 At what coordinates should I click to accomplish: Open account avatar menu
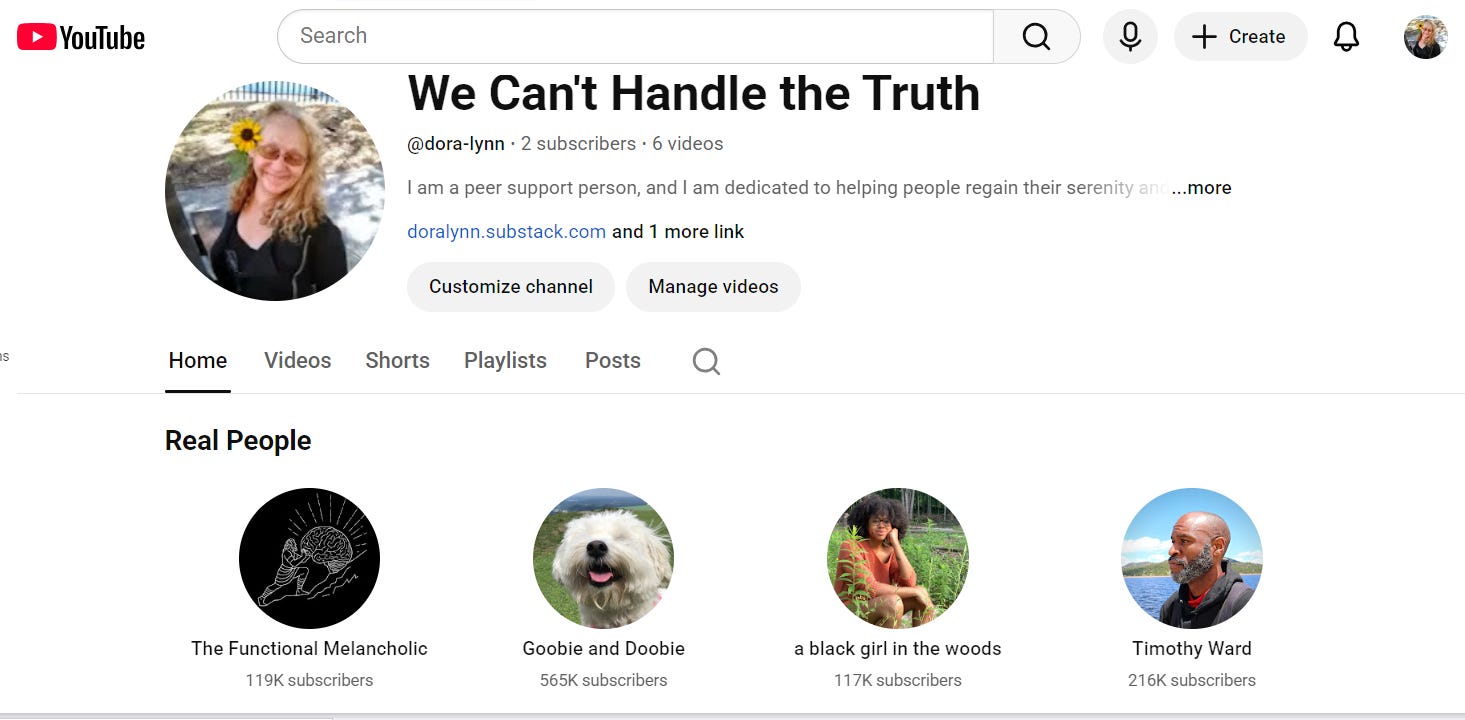coord(1426,37)
